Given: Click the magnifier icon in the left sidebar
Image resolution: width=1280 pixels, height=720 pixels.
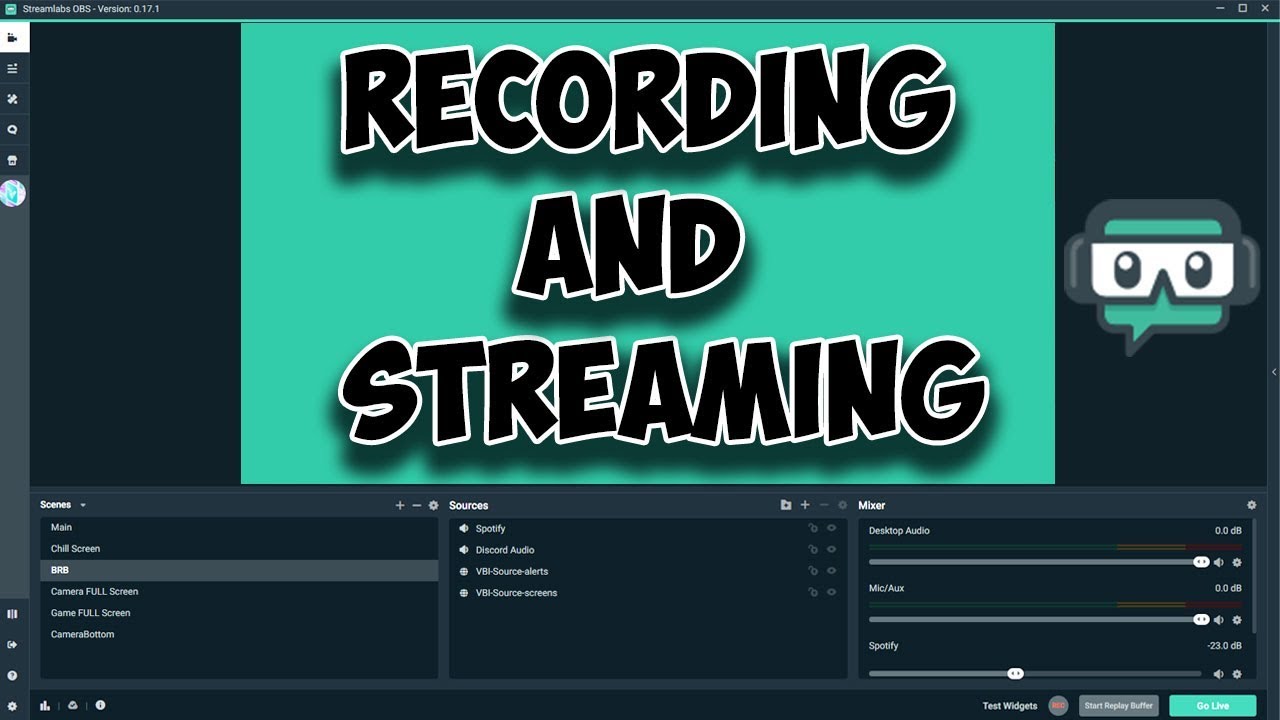Looking at the screenshot, I should pos(13,129).
